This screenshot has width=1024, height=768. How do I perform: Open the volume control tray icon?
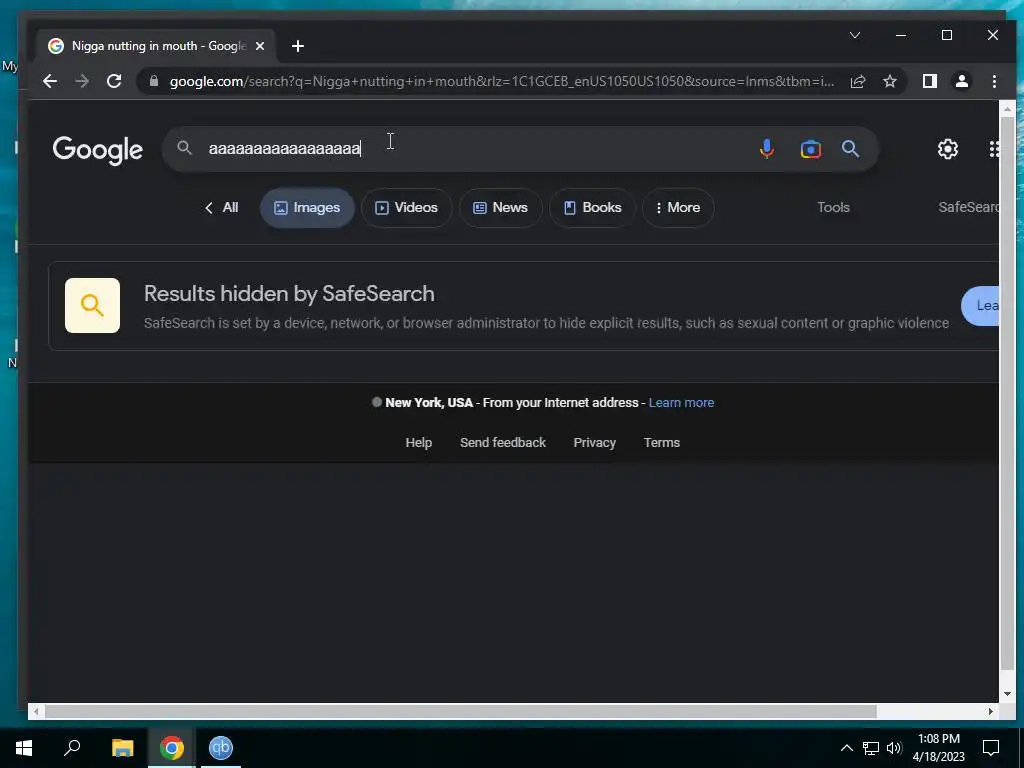point(894,748)
